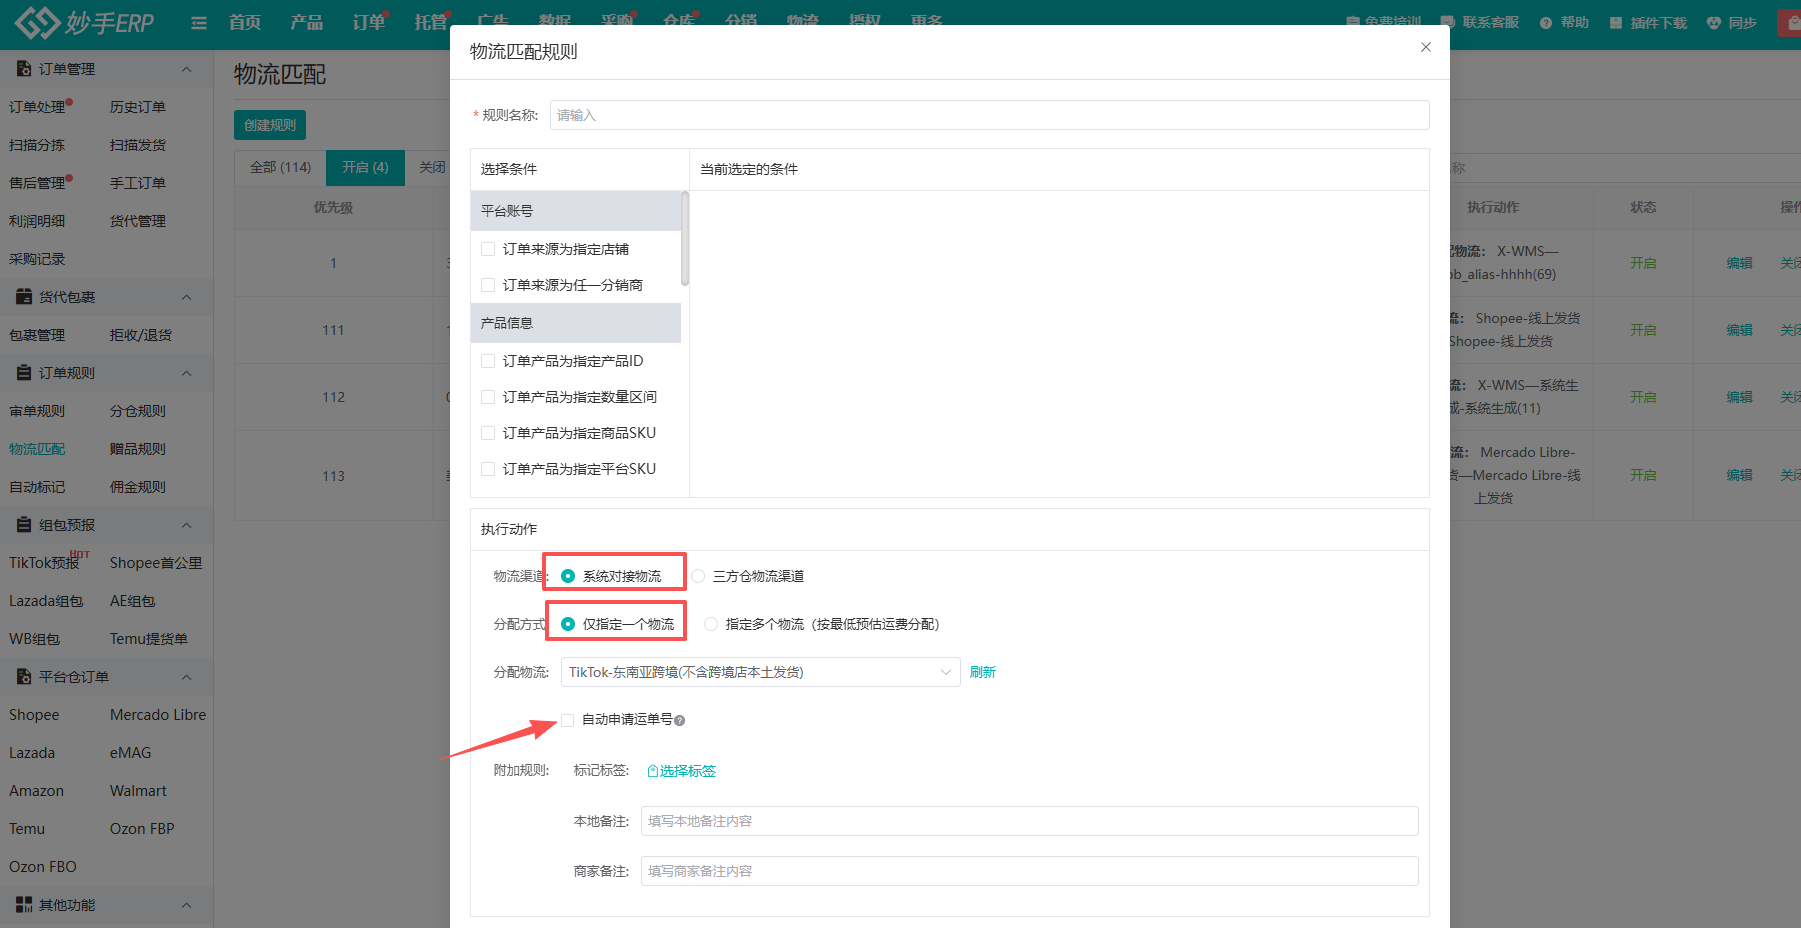Open 历史订单 in the sidebar

tap(138, 107)
